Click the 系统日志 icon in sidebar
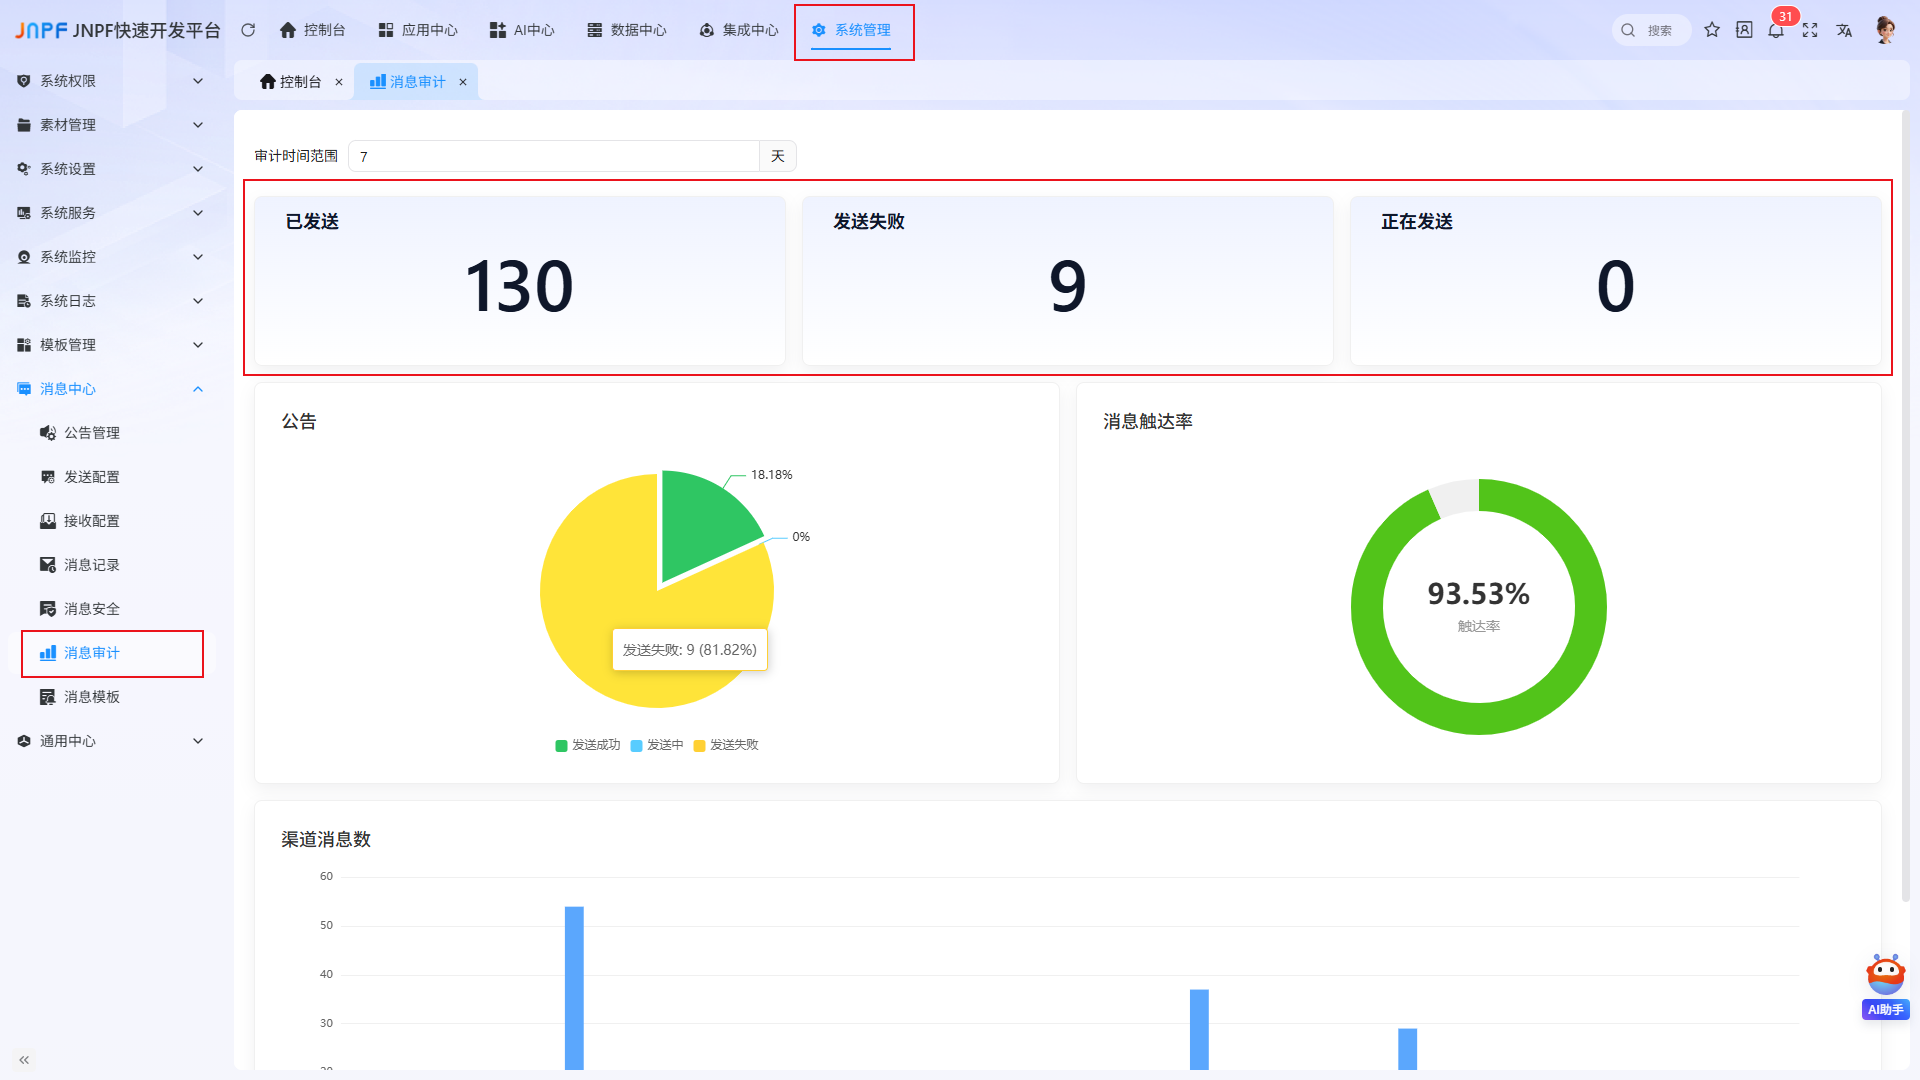Image resolution: width=1920 pixels, height=1080 pixels. click(x=24, y=301)
